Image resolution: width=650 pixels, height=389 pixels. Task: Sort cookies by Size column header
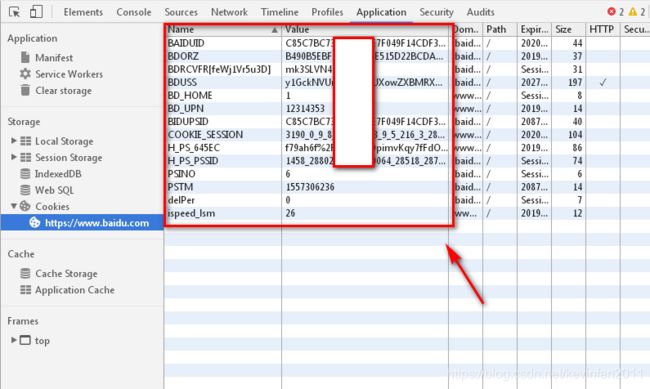click(568, 29)
